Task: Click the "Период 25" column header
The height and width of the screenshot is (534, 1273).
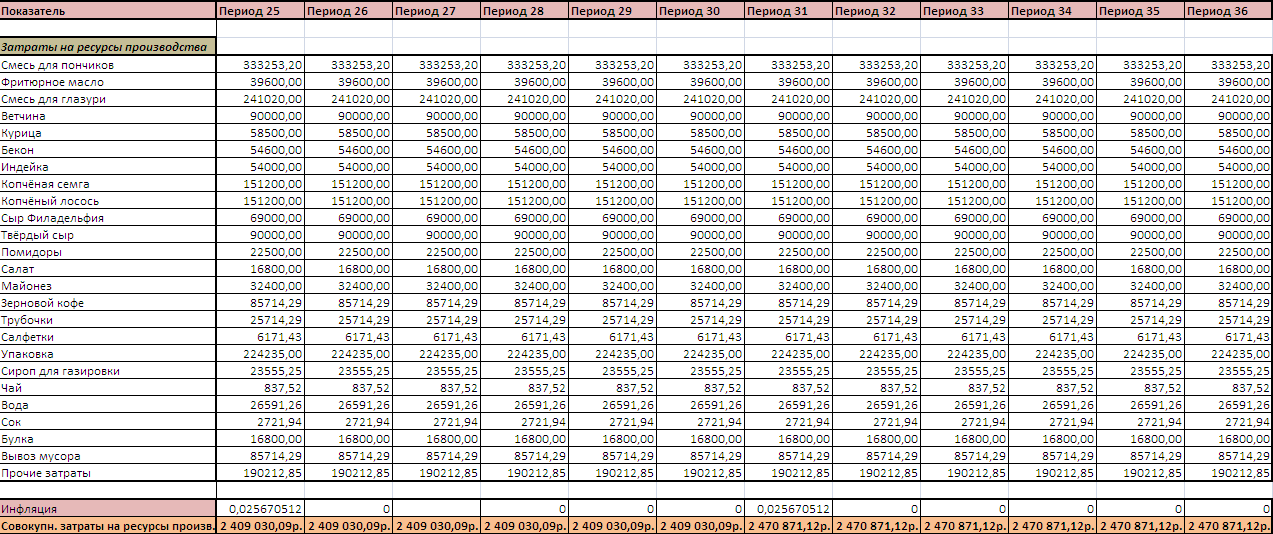Action: pos(260,11)
